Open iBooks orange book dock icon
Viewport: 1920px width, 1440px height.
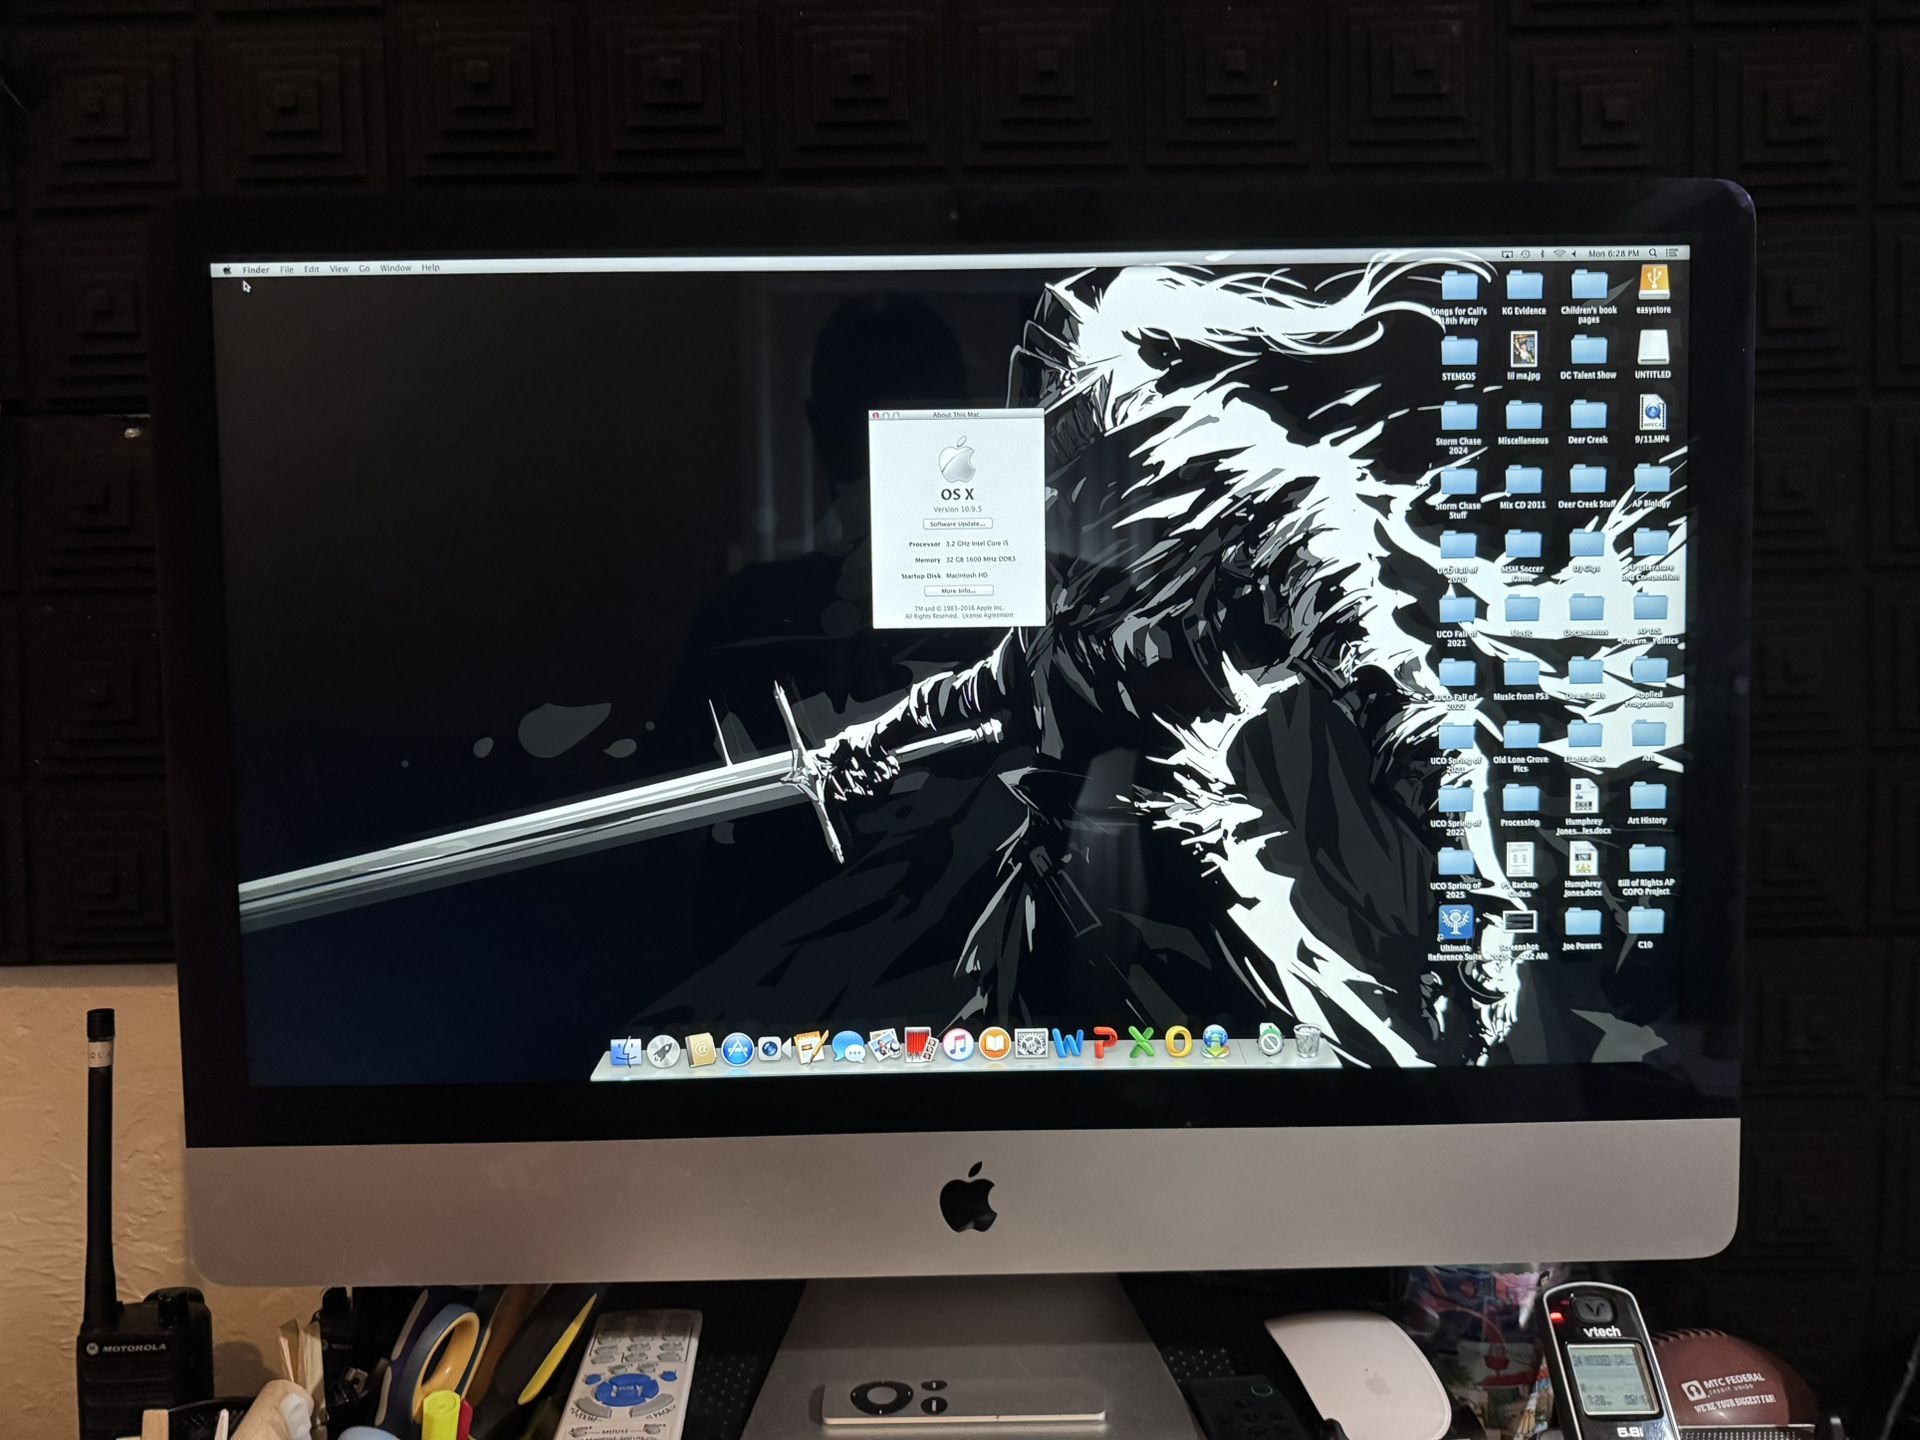994,1045
